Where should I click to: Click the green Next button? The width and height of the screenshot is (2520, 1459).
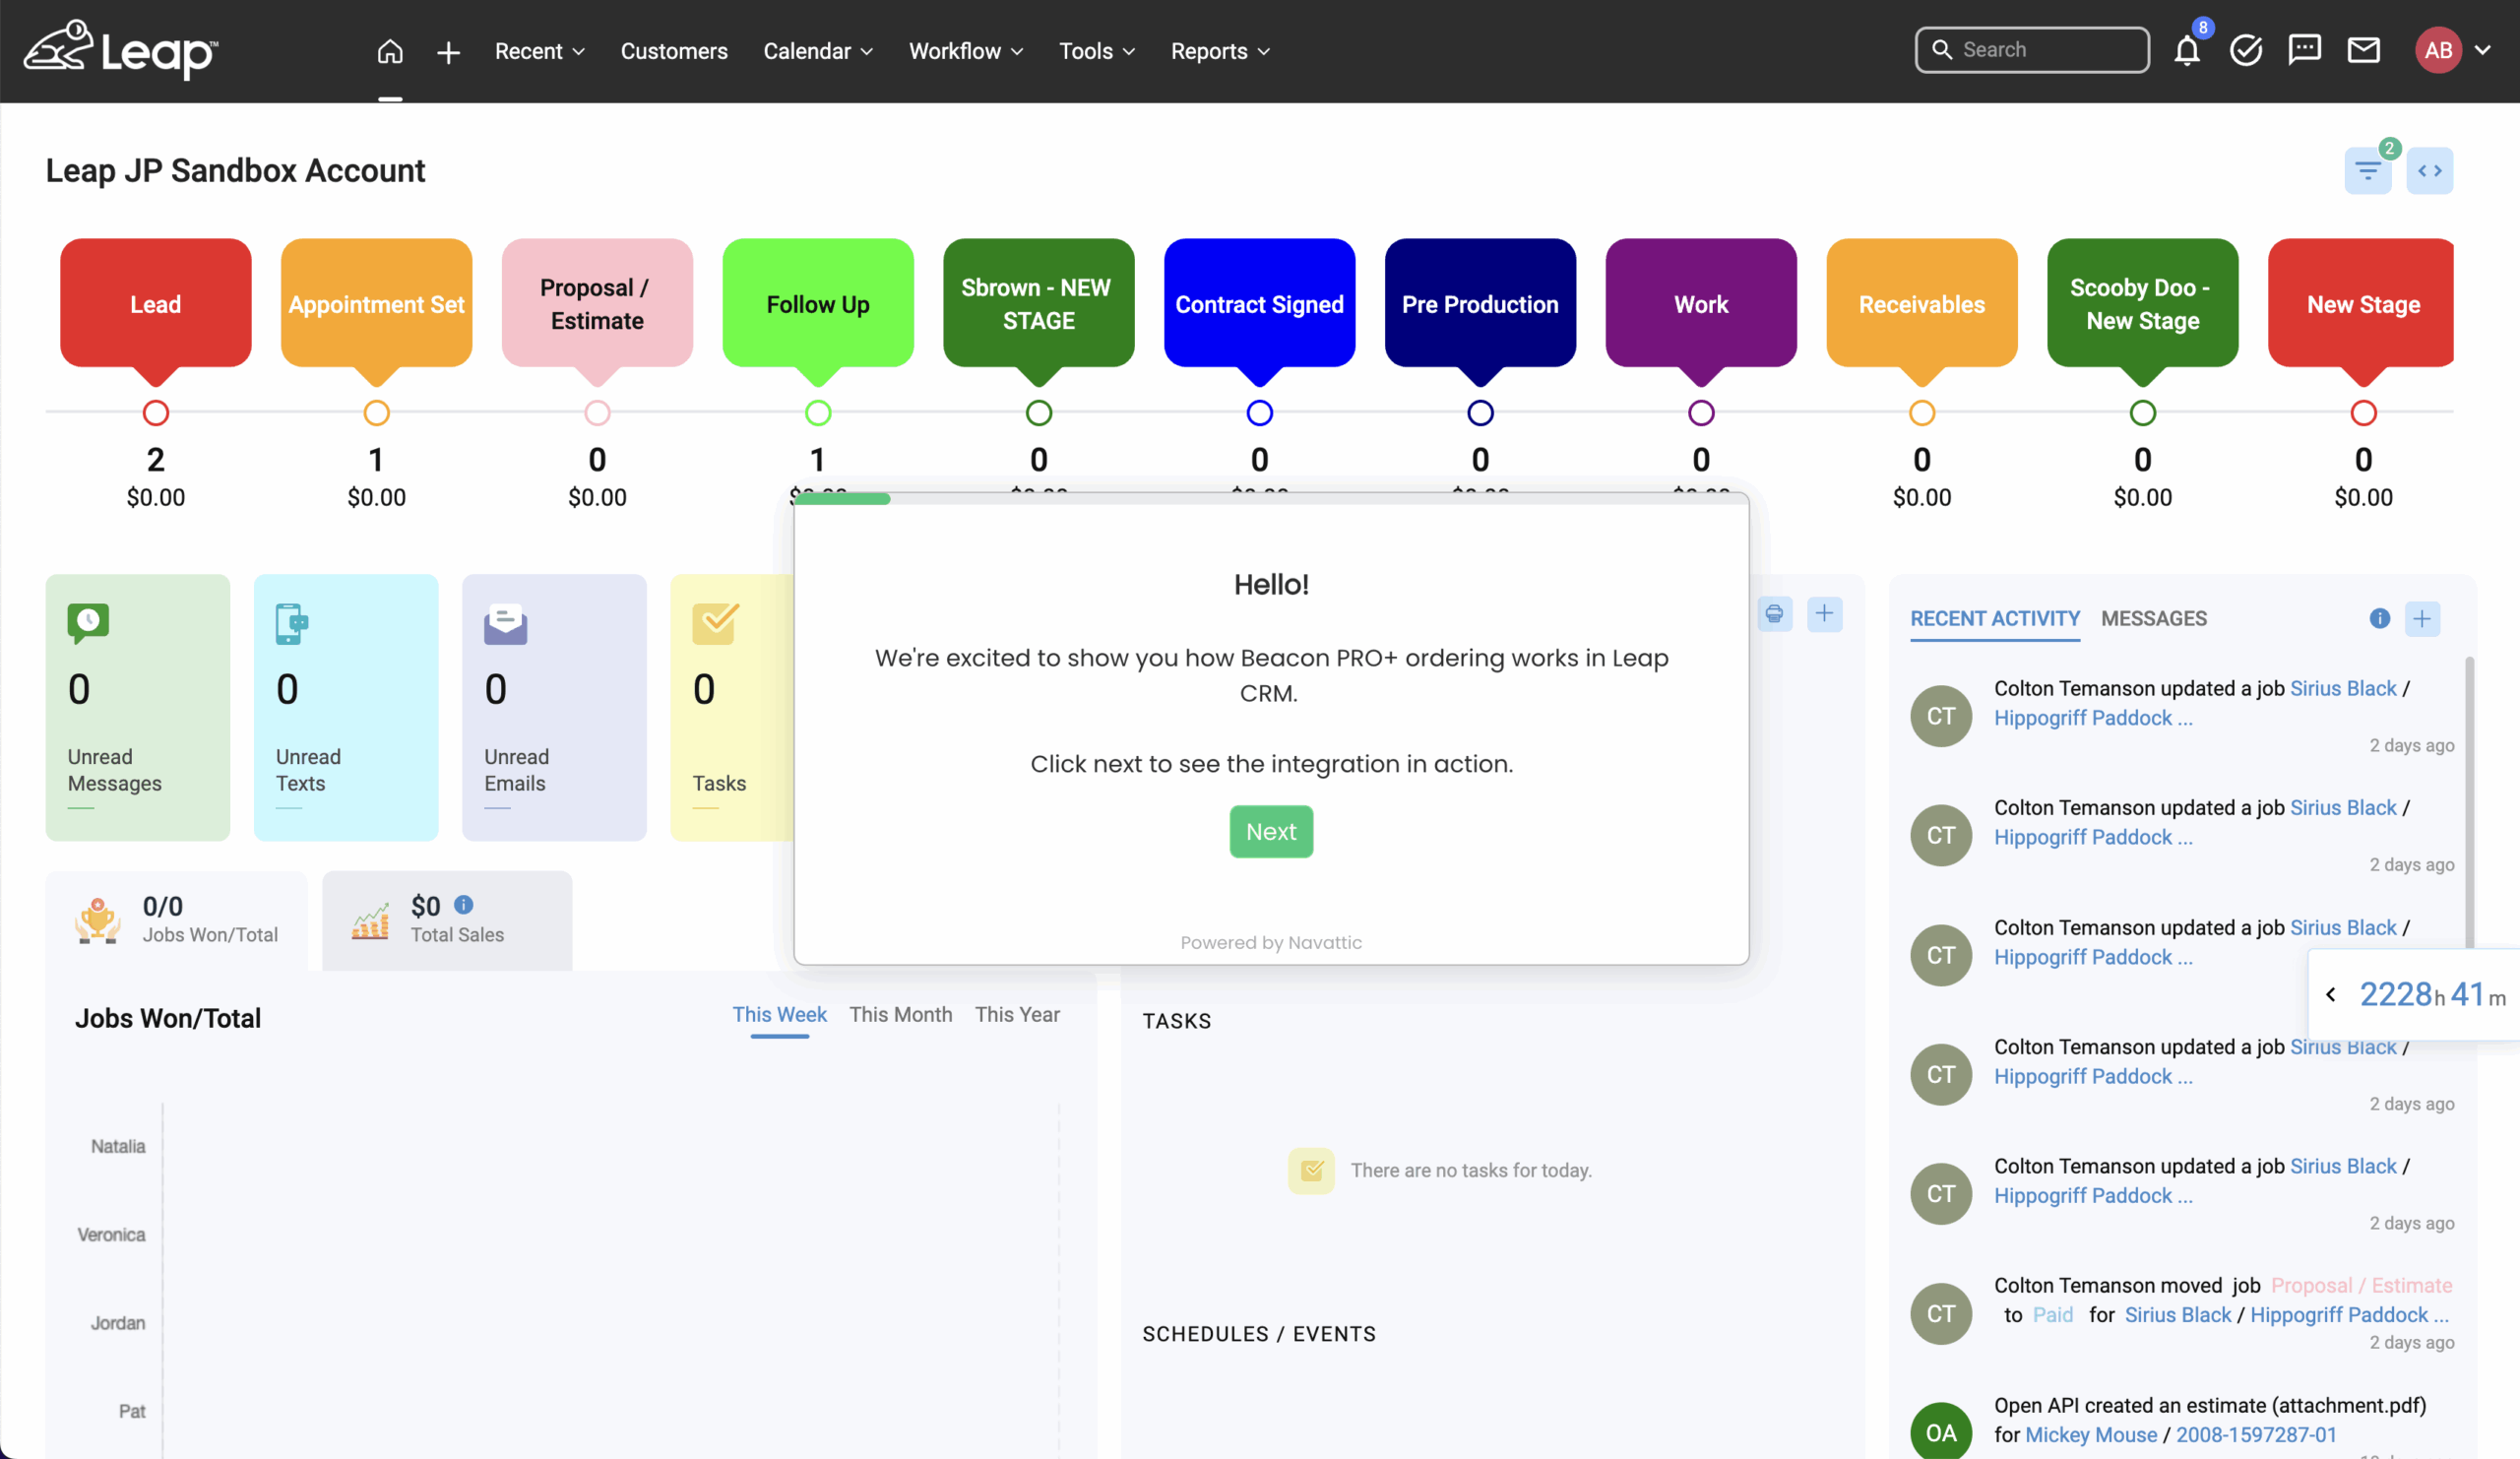point(1270,831)
